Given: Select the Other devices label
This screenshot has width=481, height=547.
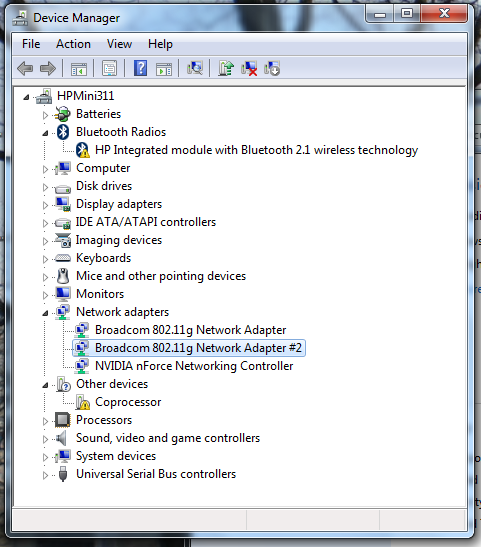Looking at the screenshot, I should coord(112,384).
